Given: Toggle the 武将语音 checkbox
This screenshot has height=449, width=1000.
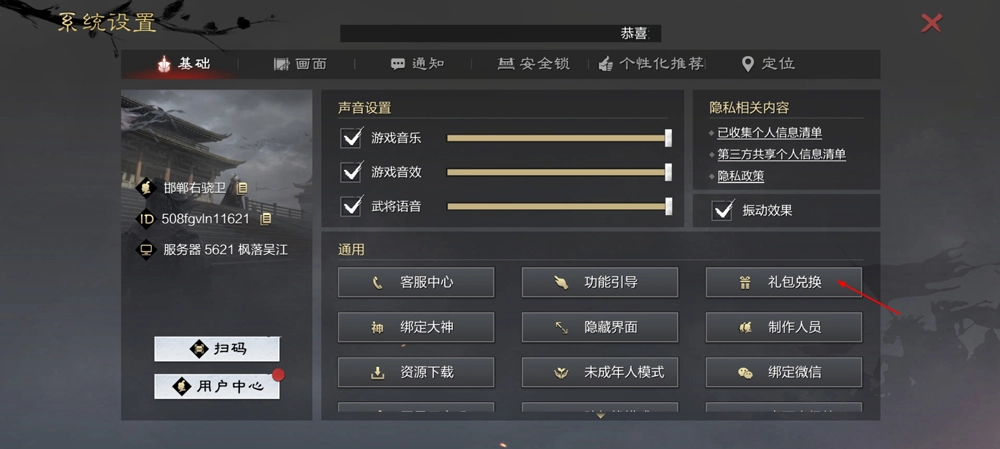Looking at the screenshot, I should pos(351,207).
